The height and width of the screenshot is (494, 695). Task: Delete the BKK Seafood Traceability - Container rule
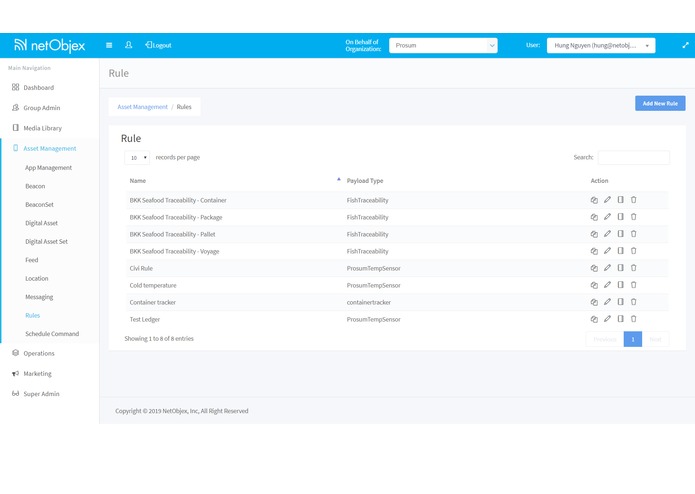(633, 200)
